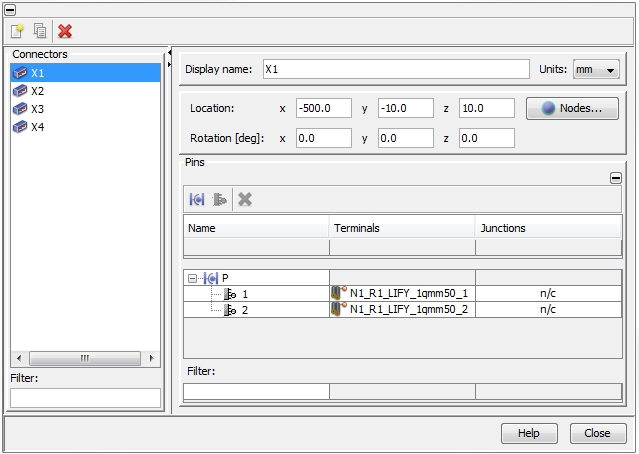Sort by the Terminals column header
The height and width of the screenshot is (454, 639).
[402, 228]
